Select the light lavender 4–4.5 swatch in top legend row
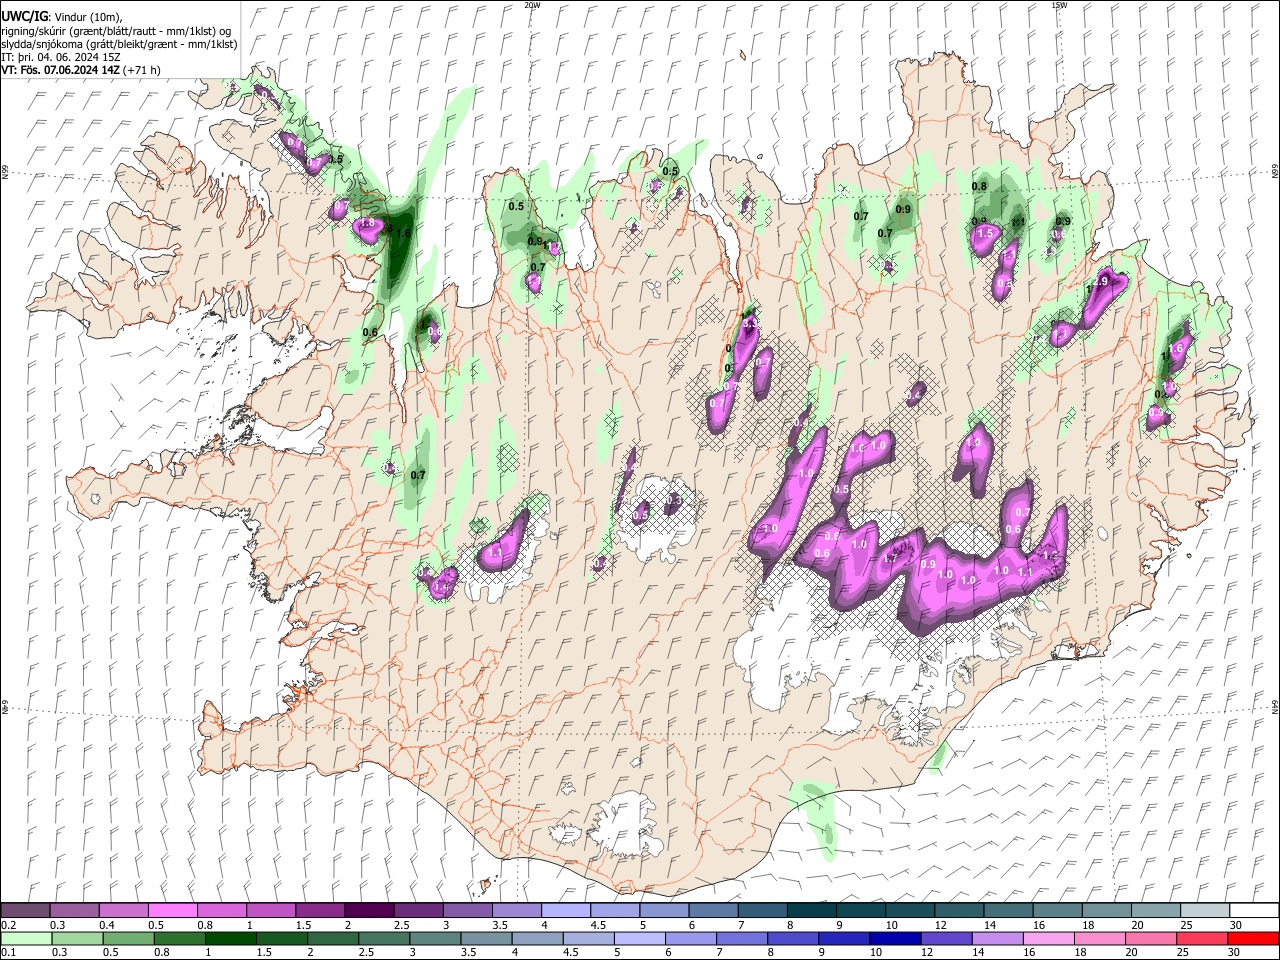The image size is (1280, 960). (x=566, y=910)
